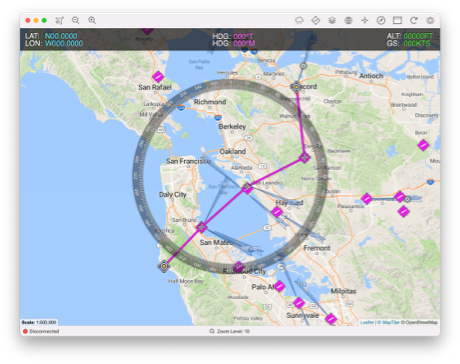Screen dimensions: 460x364
Task: Click the route waypoint near San Ramon
Action: pos(304,157)
